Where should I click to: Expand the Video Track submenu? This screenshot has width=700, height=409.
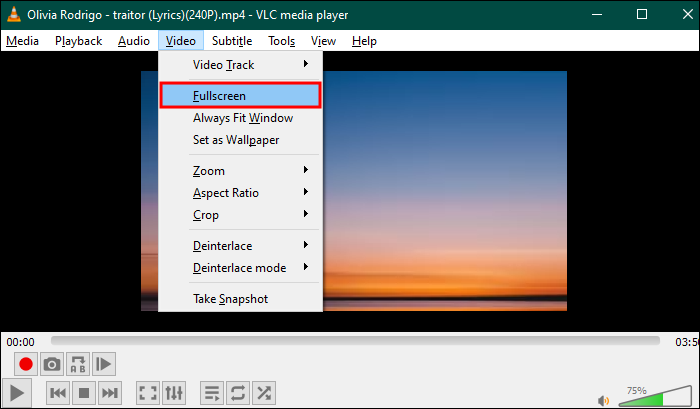240,65
